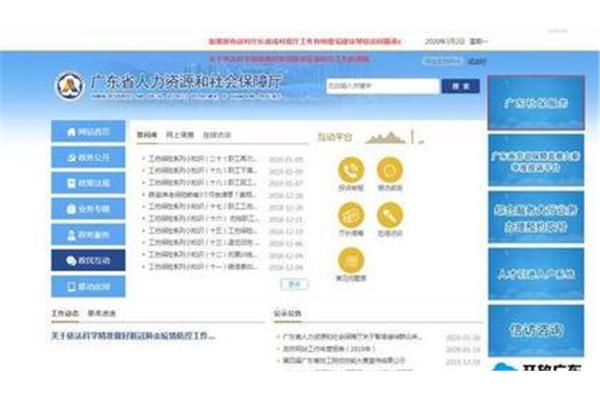The height and width of the screenshot is (400, 600).
Task: Open the 工伤保险系列小知识（十三） article
Action: pyautogui.click(x=204, y=243)
